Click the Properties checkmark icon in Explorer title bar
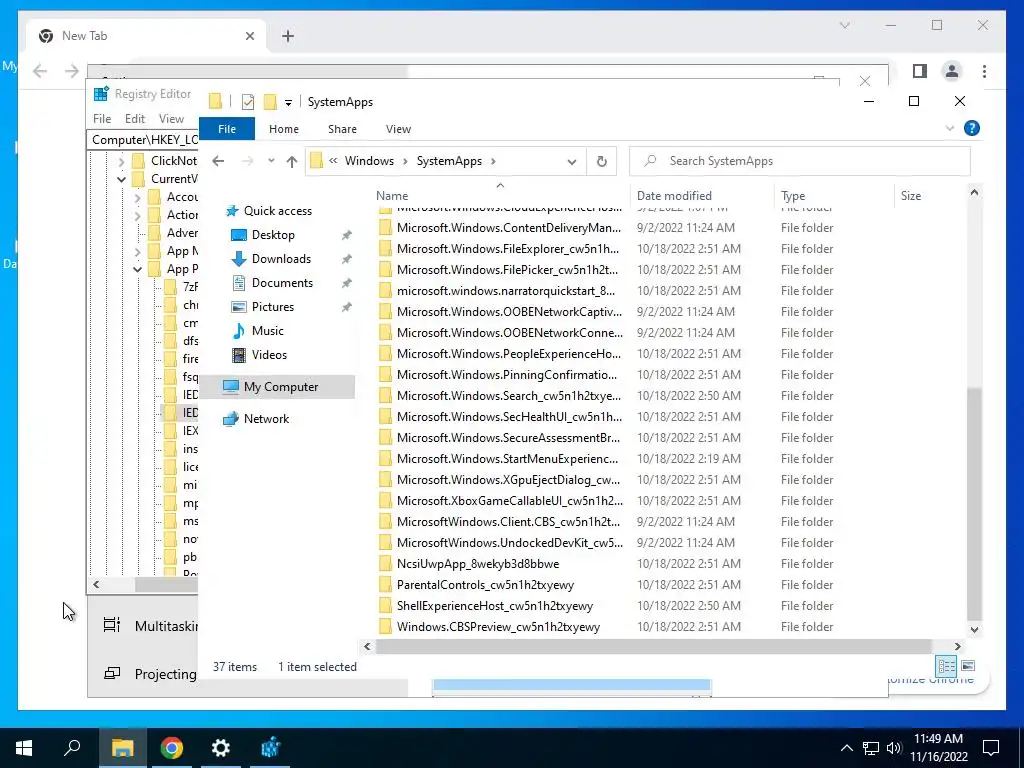1024x768 pixels. [248, 102]
